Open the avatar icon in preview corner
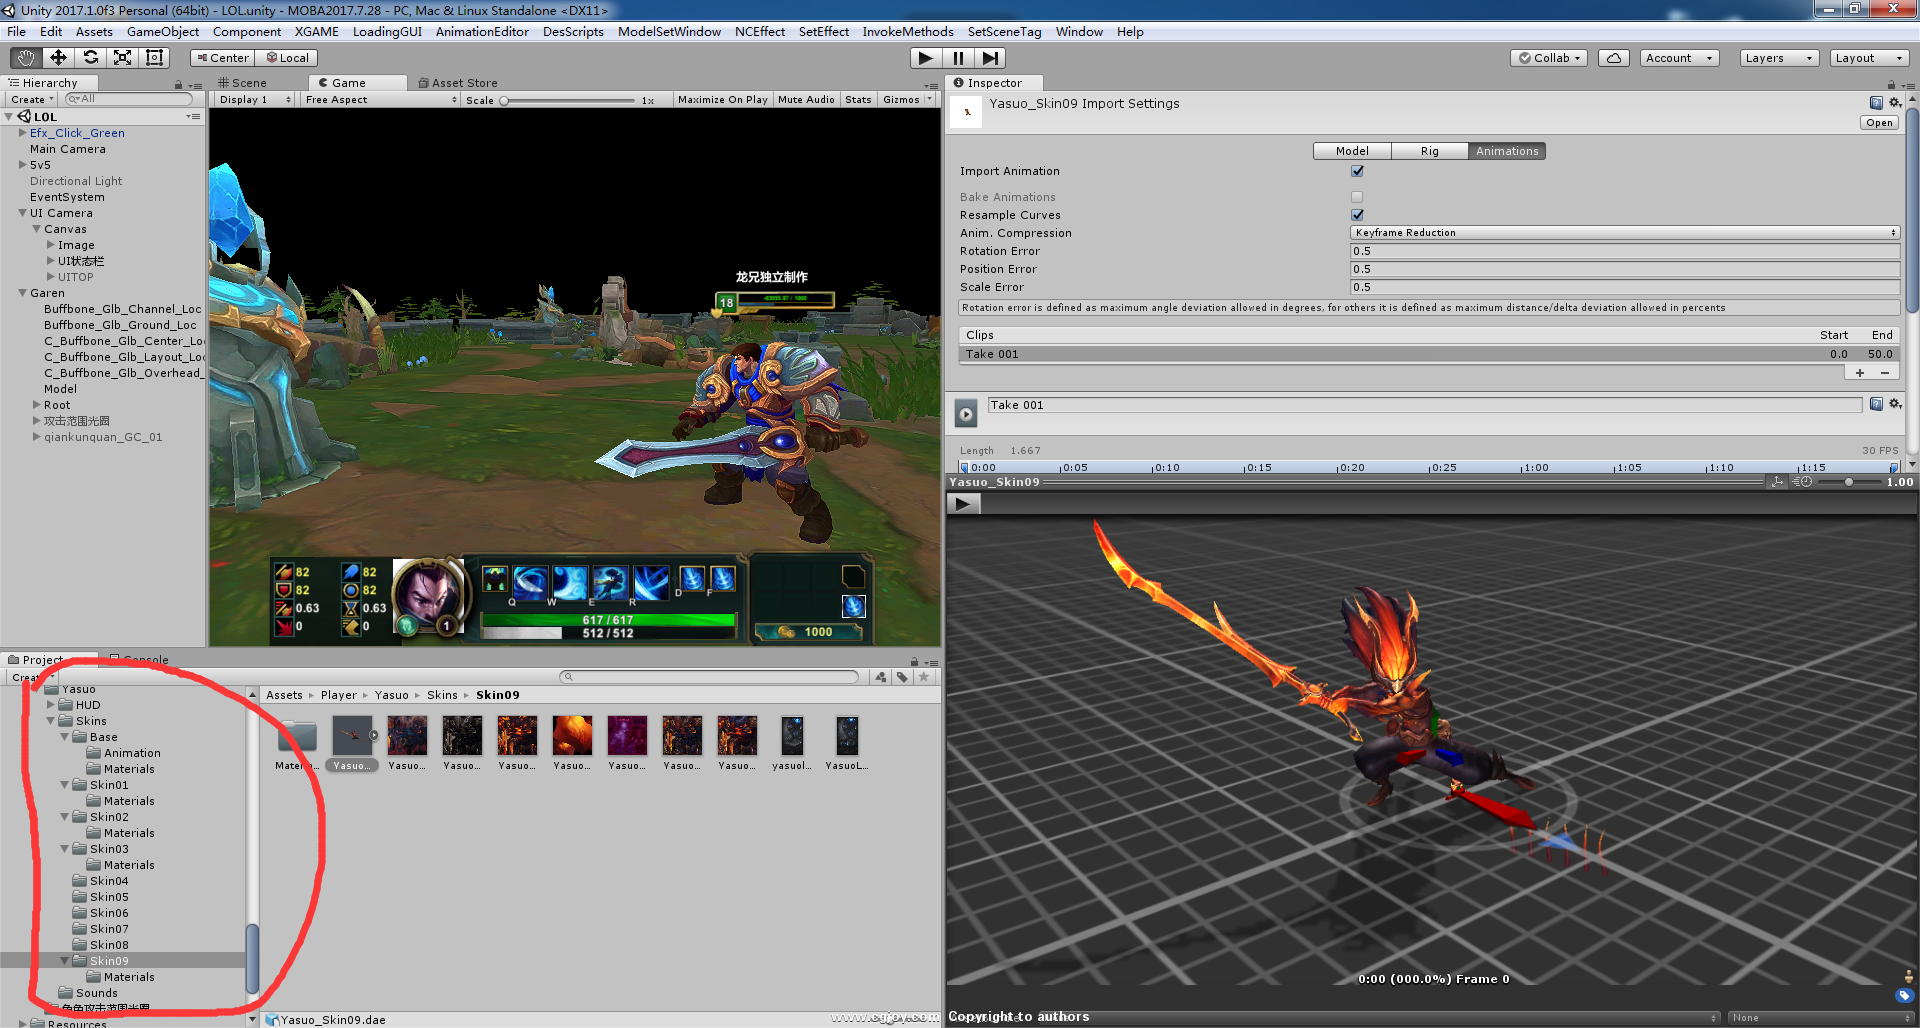 click(x=1908, y=976)
